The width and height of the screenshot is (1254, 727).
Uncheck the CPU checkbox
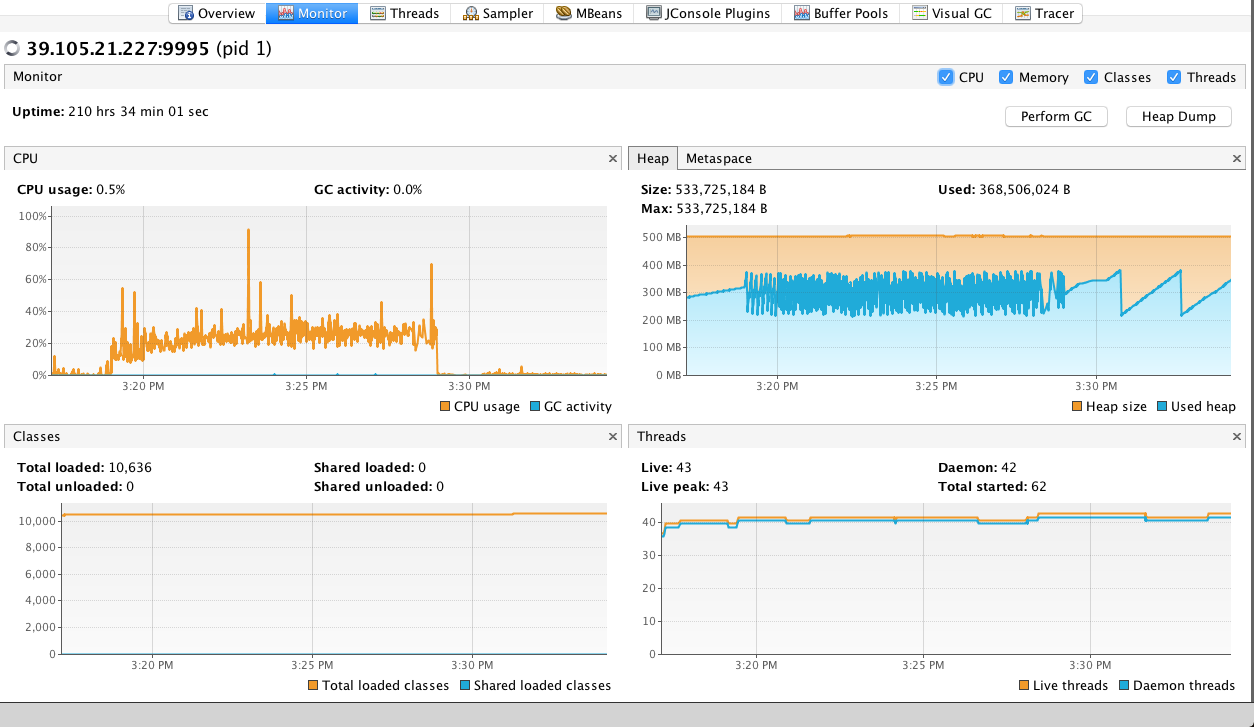[946, 77]
